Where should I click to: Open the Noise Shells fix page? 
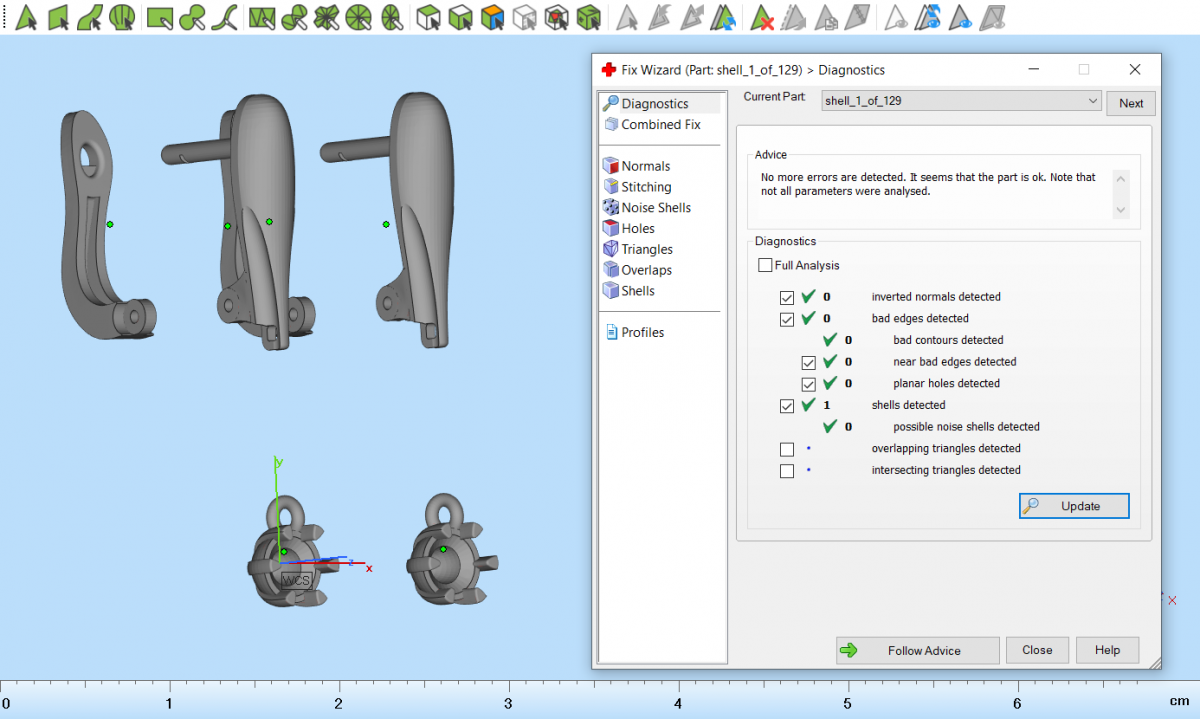pyautogui.click(x=655, y=208)
